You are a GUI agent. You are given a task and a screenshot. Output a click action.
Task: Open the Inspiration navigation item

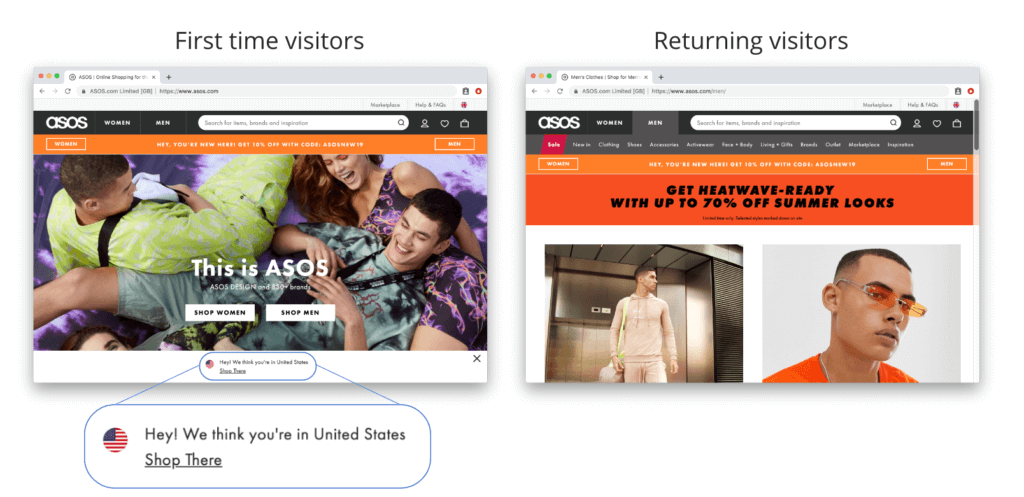901,145
